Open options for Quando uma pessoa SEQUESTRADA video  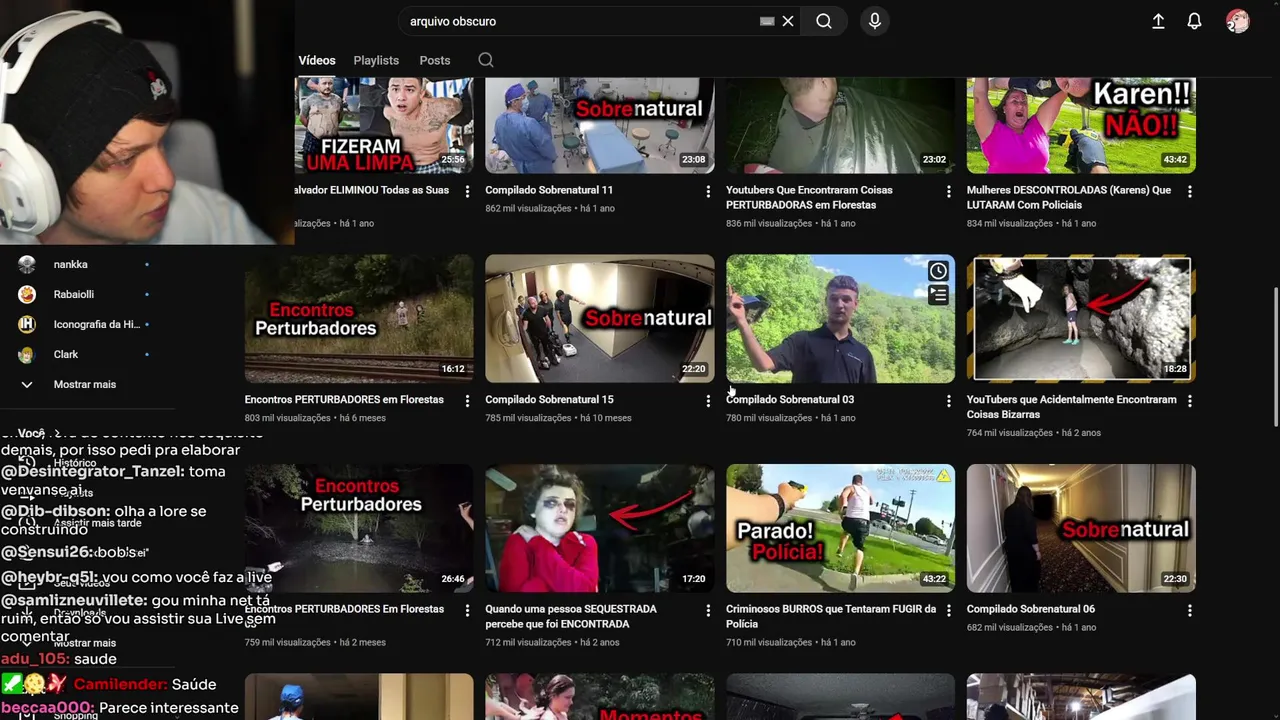tap(708, 610)
